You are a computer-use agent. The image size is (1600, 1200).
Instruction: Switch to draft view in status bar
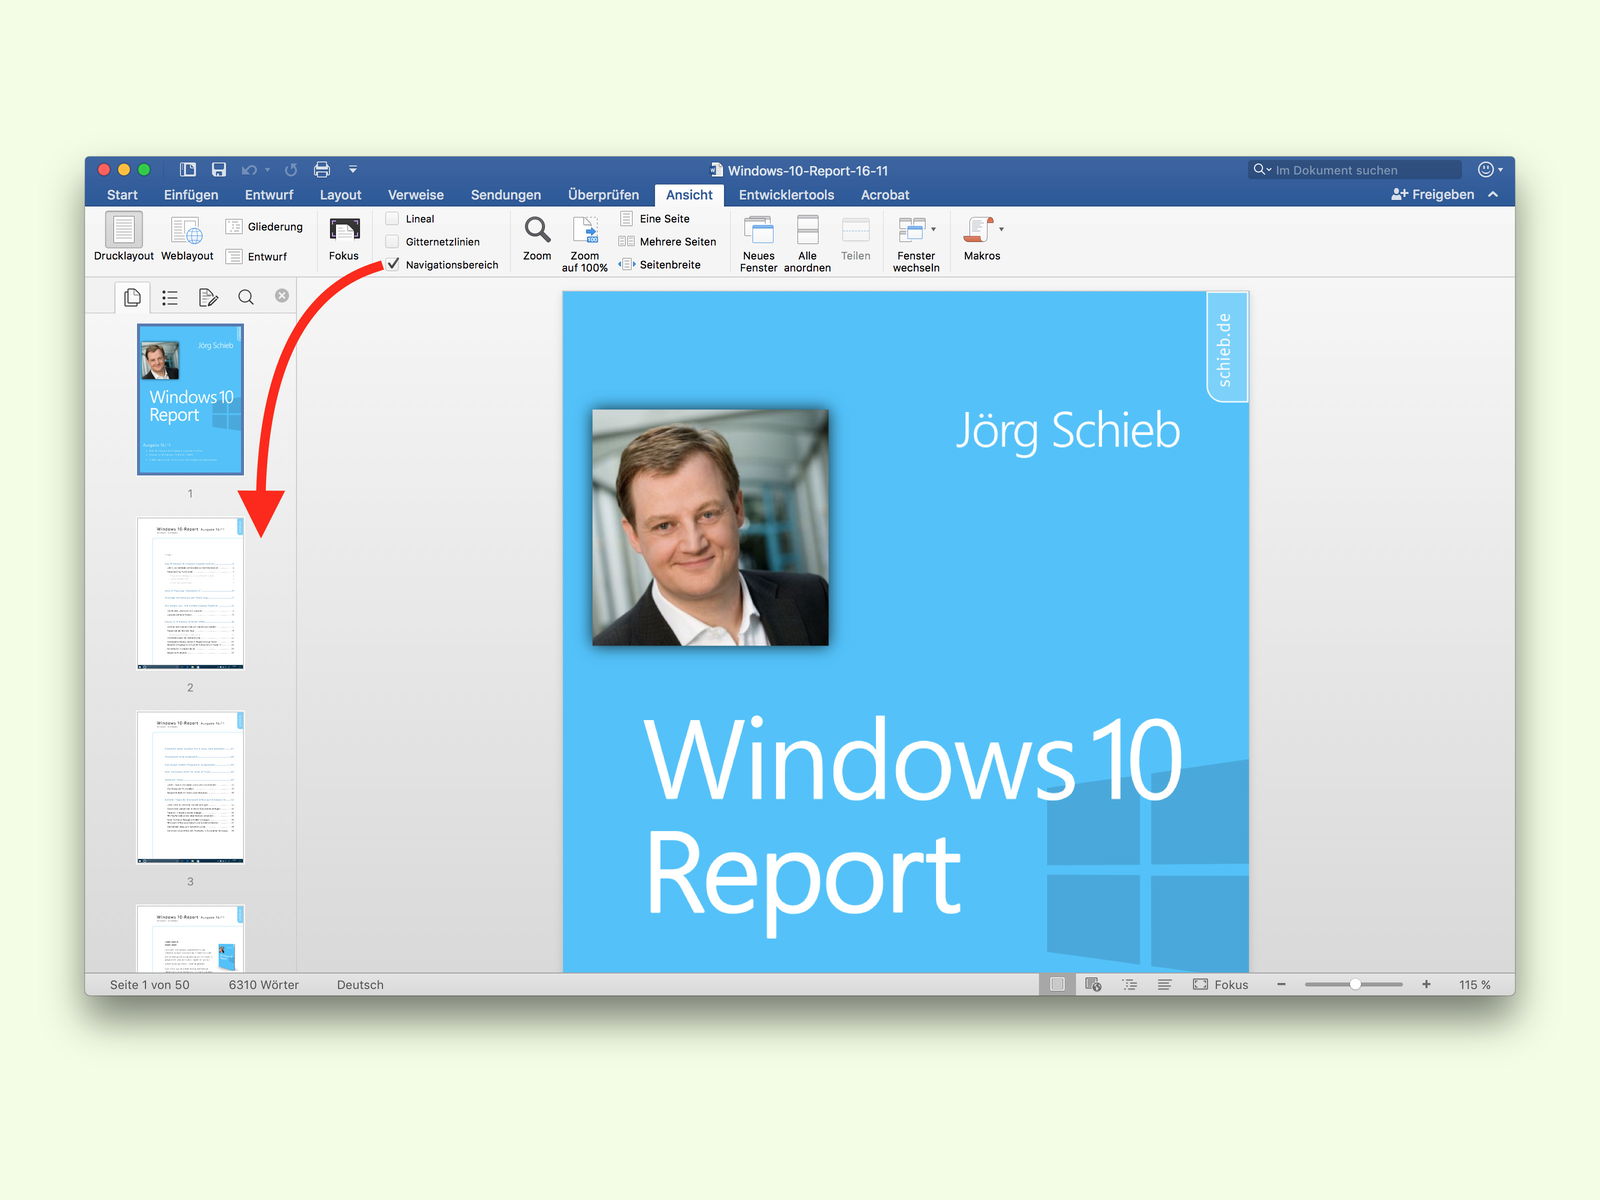(x=1164, y=985)
